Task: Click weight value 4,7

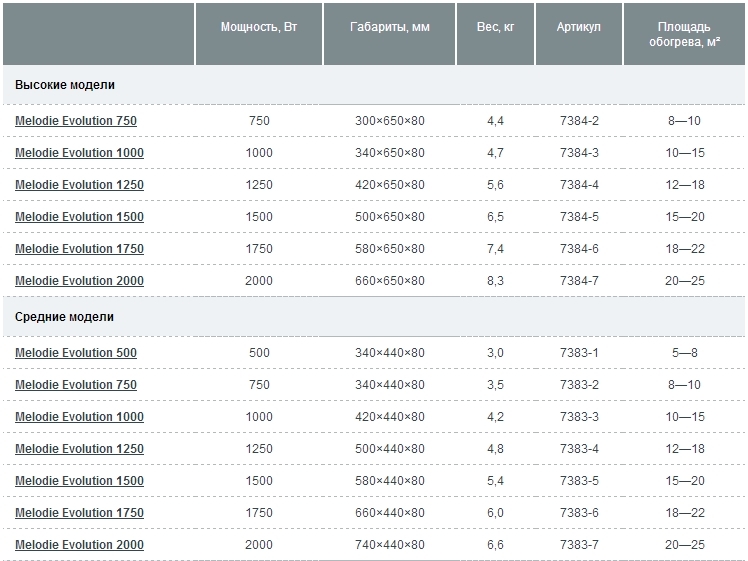Action: pos(495,153)
